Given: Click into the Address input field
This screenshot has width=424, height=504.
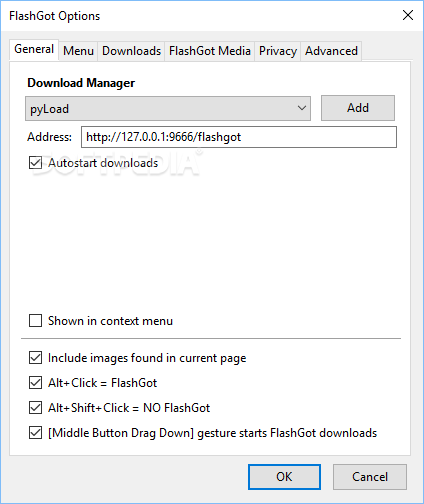Looking at the screenshot, I should tap(239, 137).
